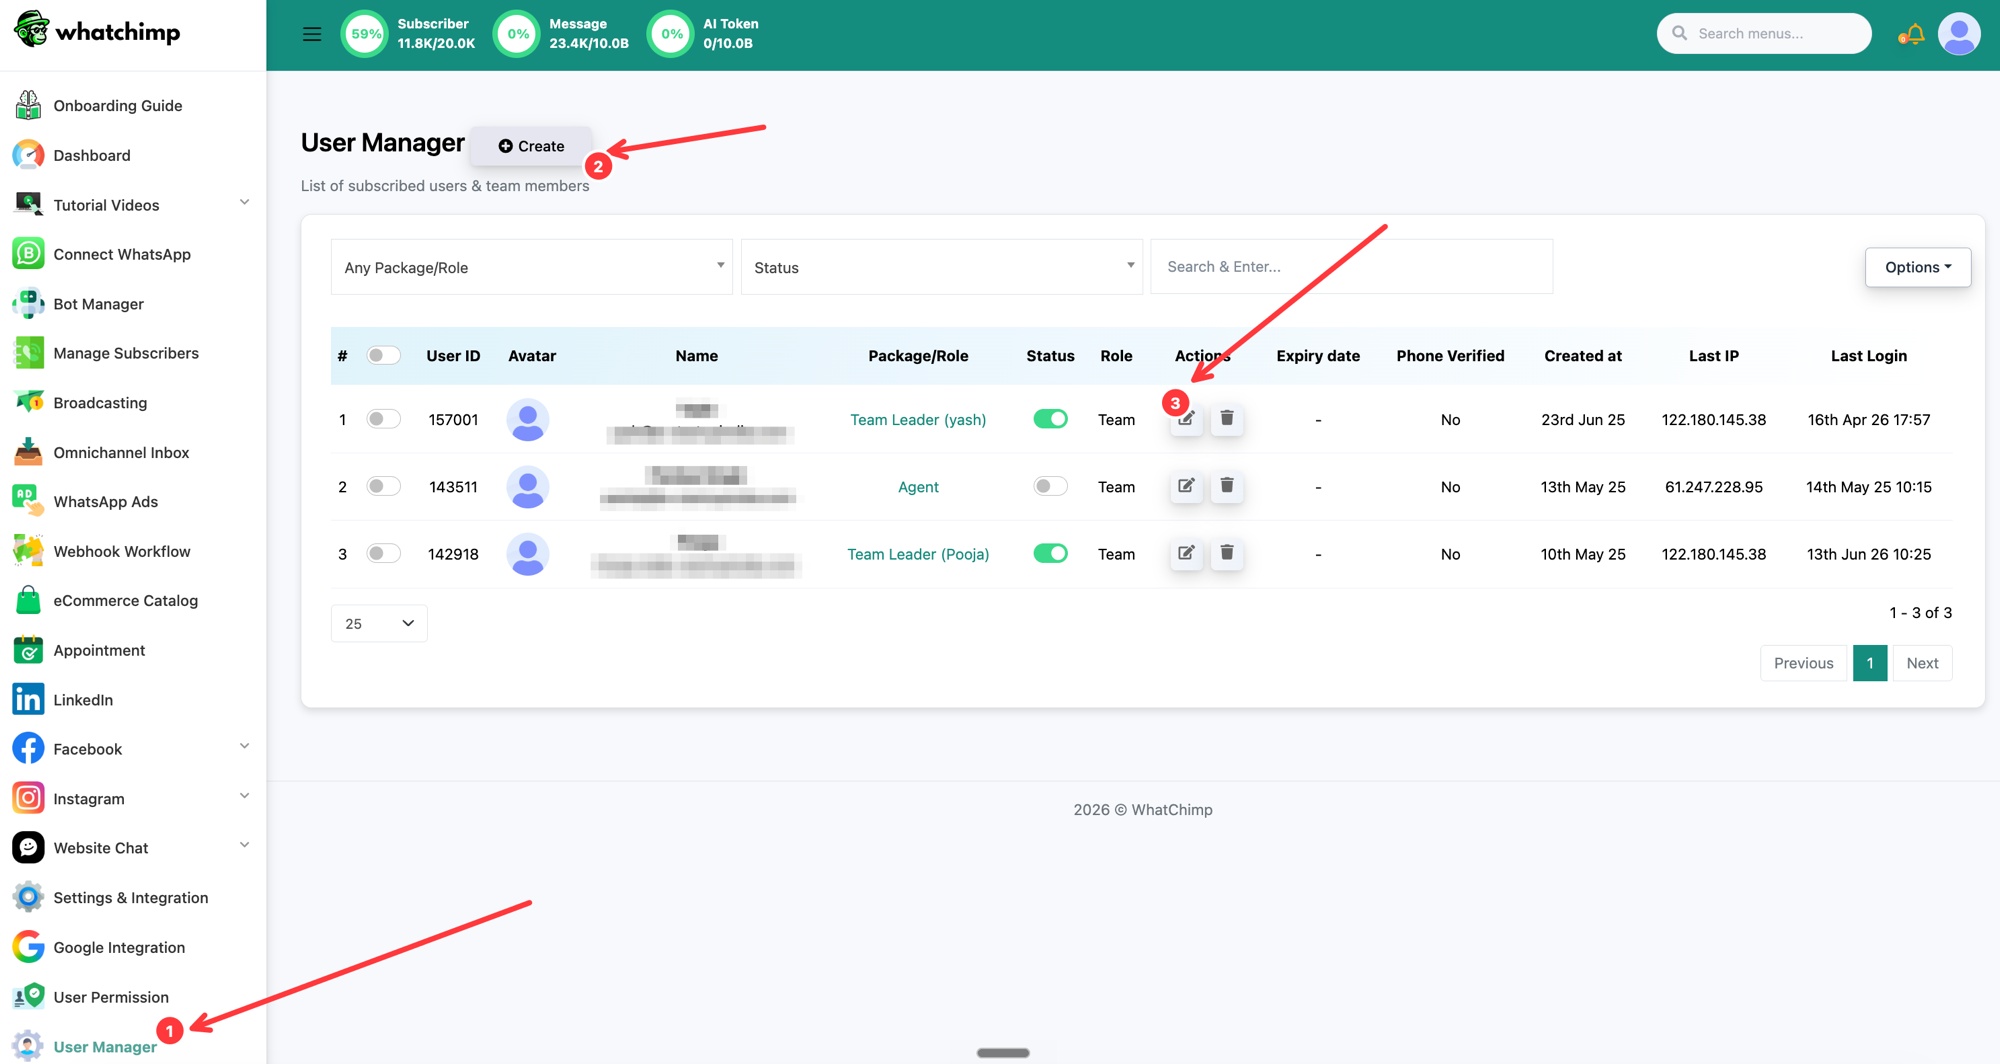Image resolution: width=2000 pixels, height=1064 pixels.
Task: Open the profile avatar menu
Action: pyautogui.click(x=1958, y=34)
